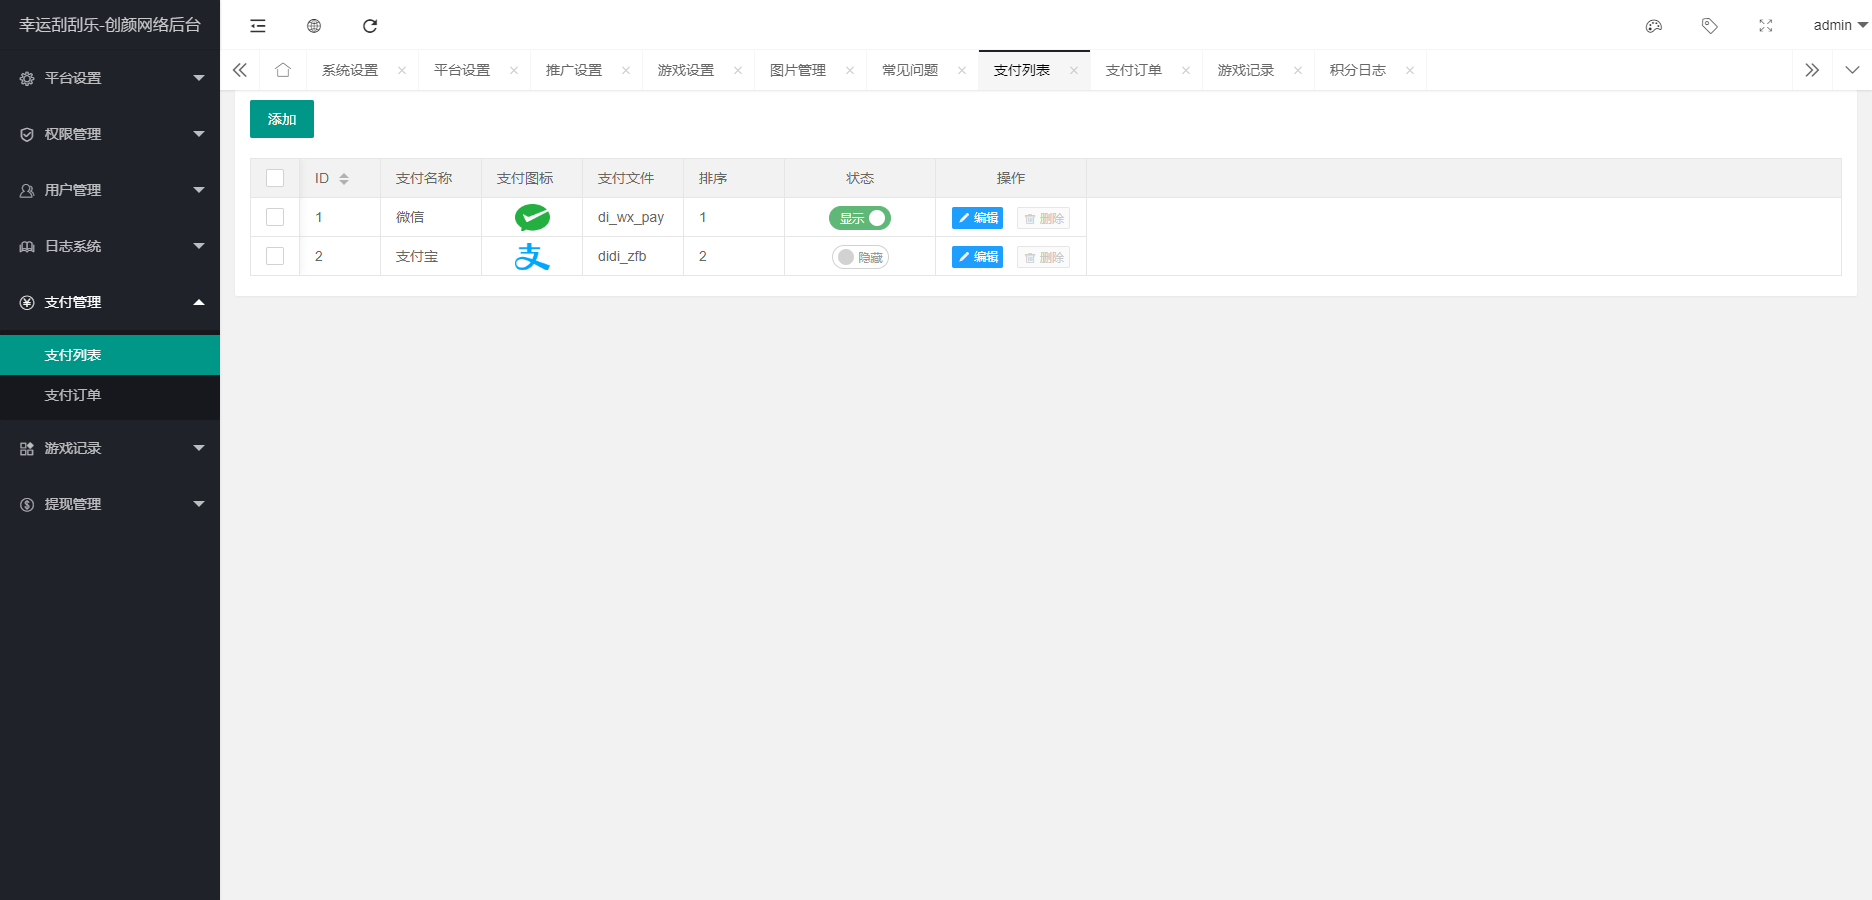Collapse the sidebar menu icon

click(258, 26)
